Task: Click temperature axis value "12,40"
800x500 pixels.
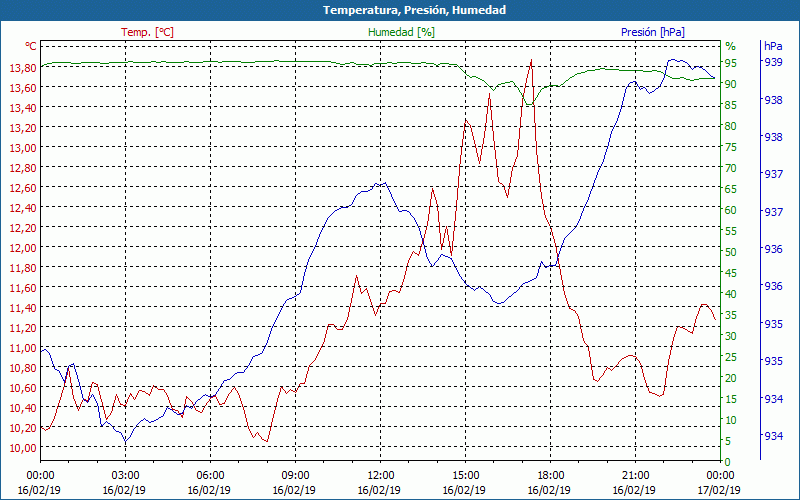Action: tap(22, 208)
